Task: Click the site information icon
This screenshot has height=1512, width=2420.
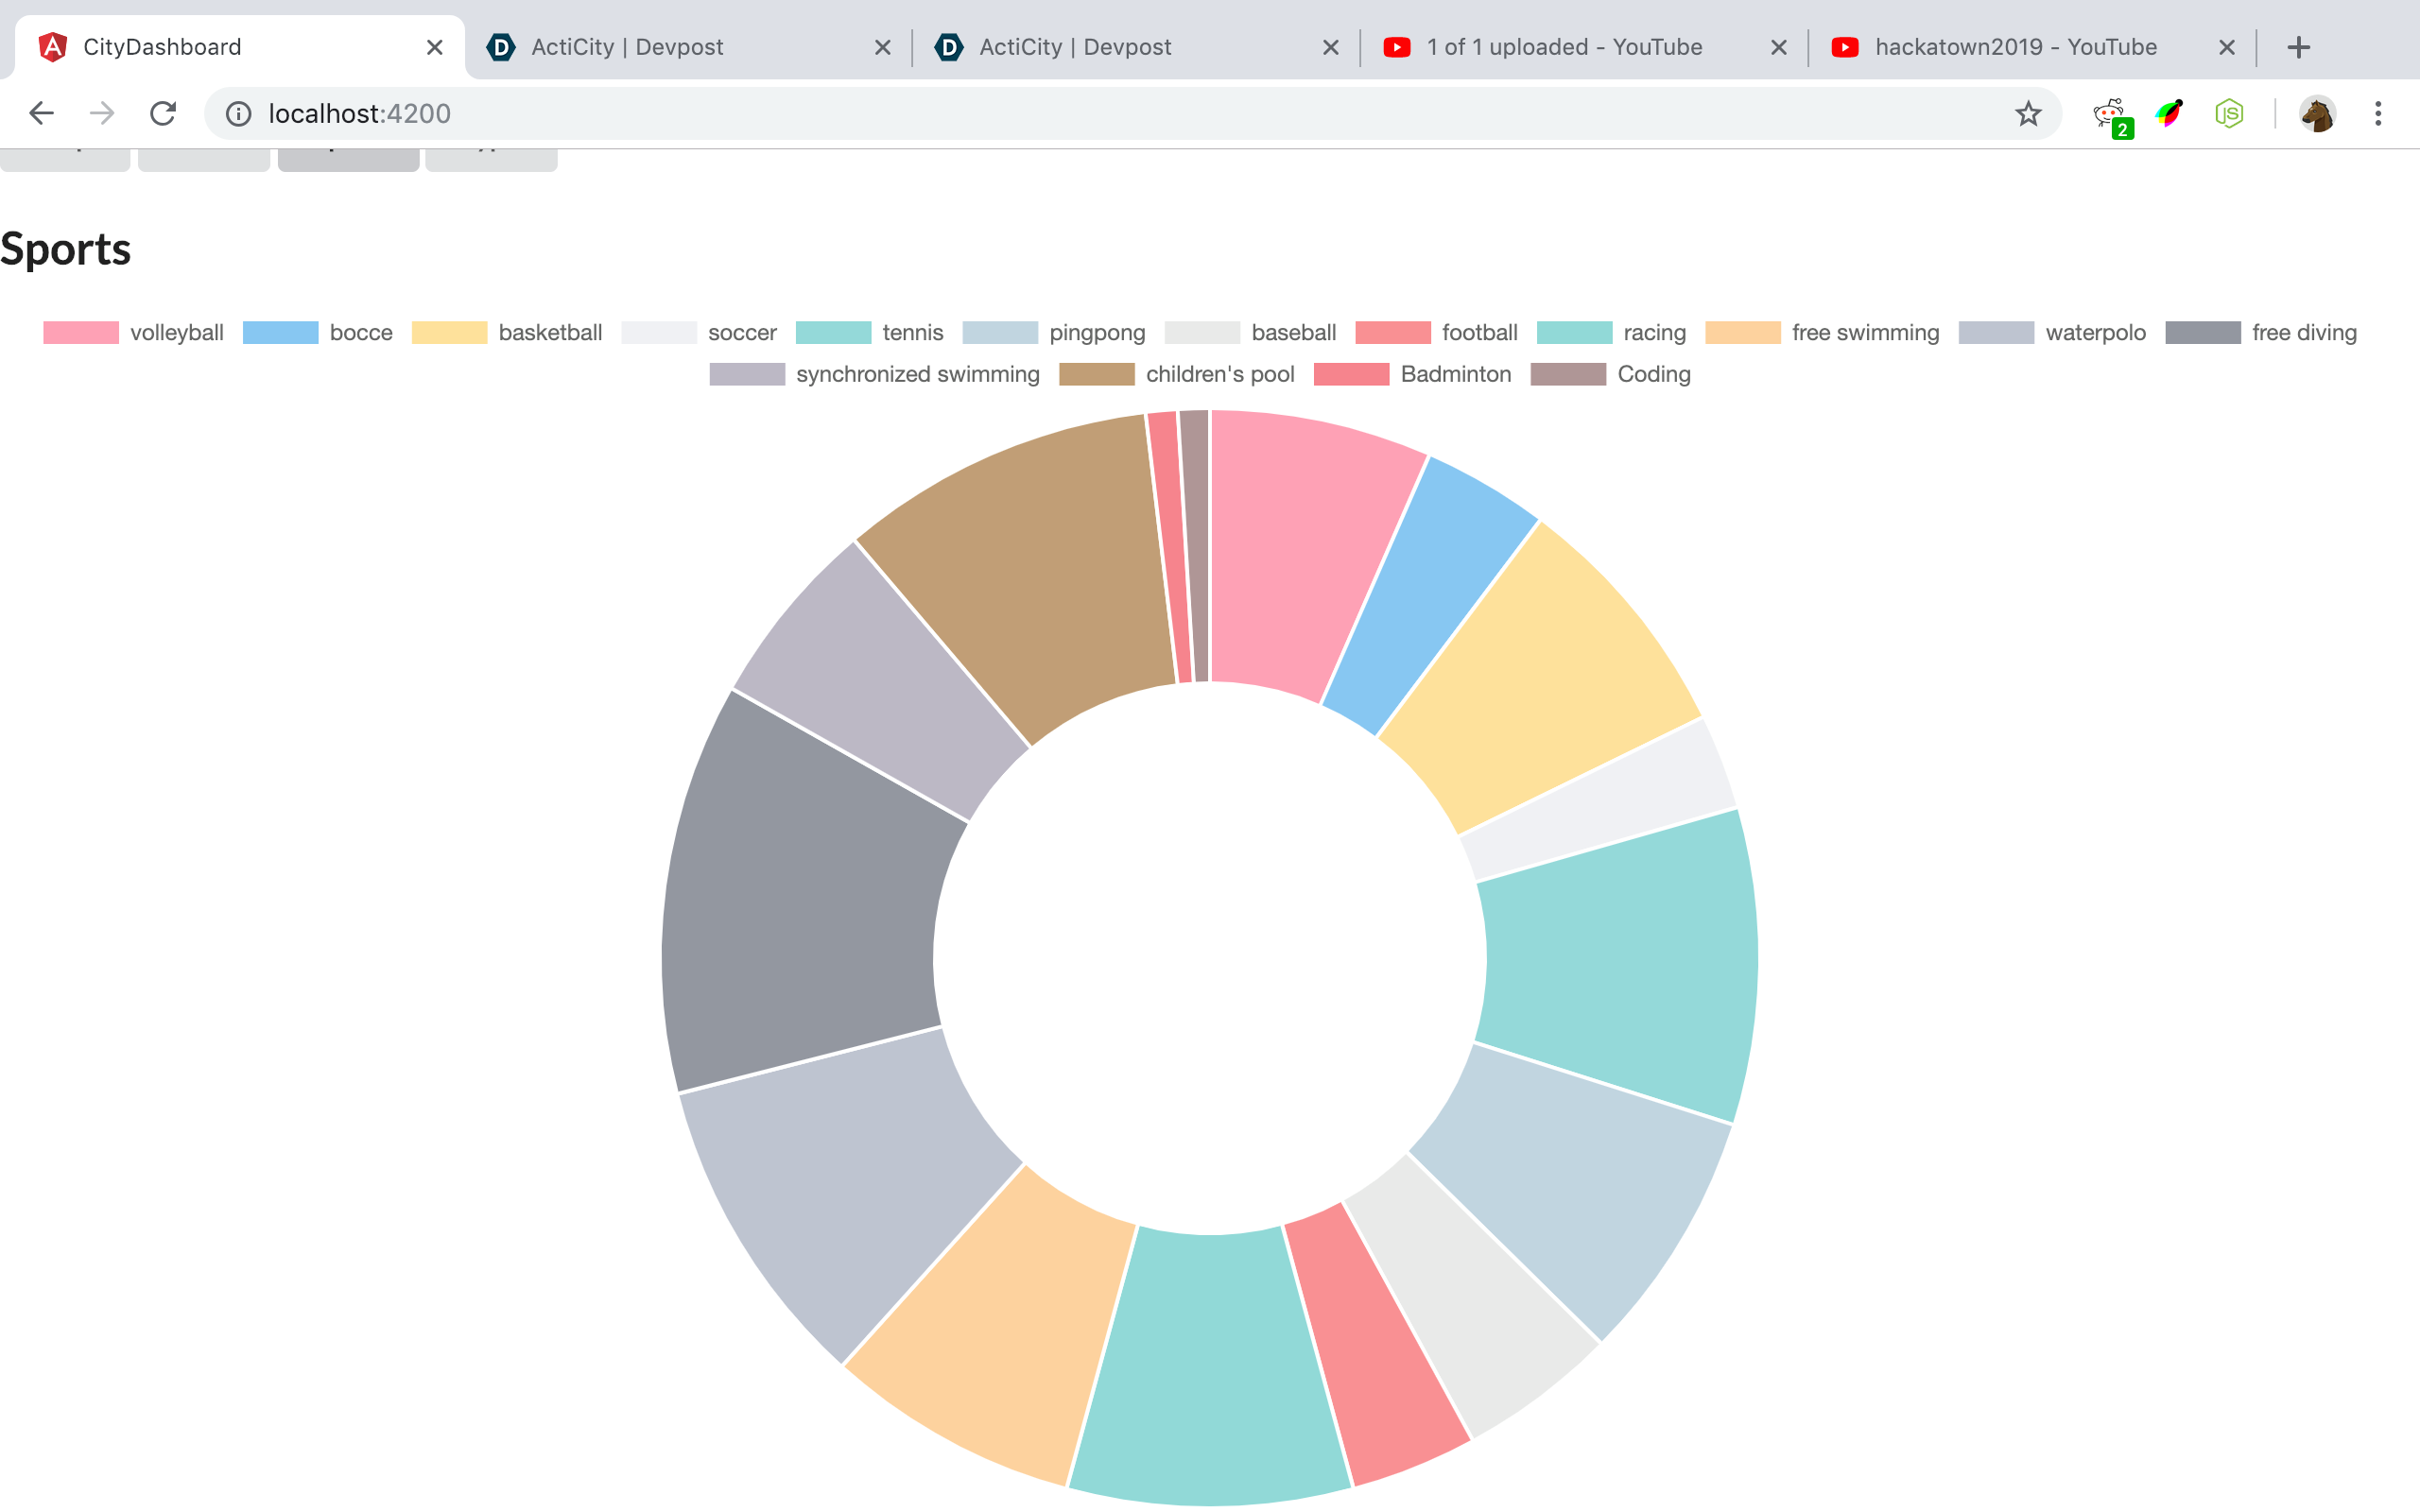Action: tap(238, 113)
